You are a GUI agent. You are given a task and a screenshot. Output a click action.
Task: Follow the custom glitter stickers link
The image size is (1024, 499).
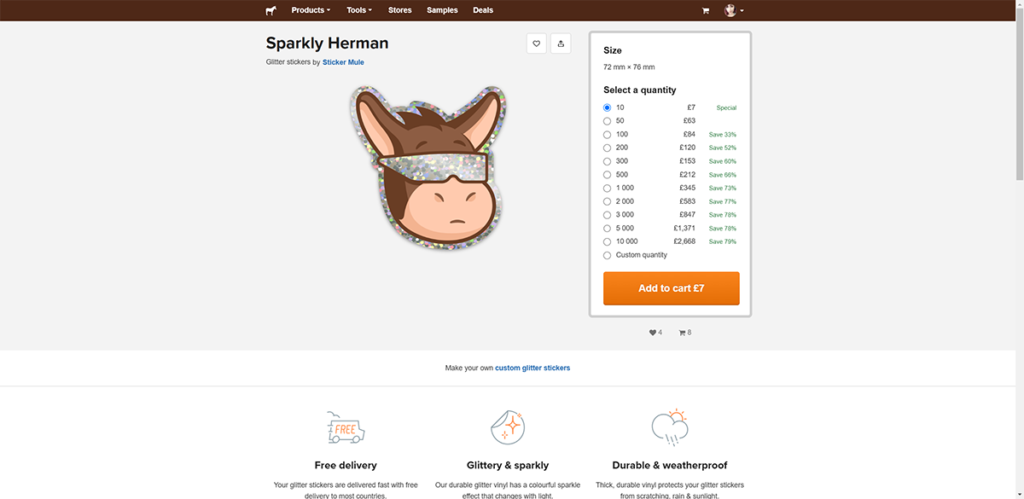point(532,368)
